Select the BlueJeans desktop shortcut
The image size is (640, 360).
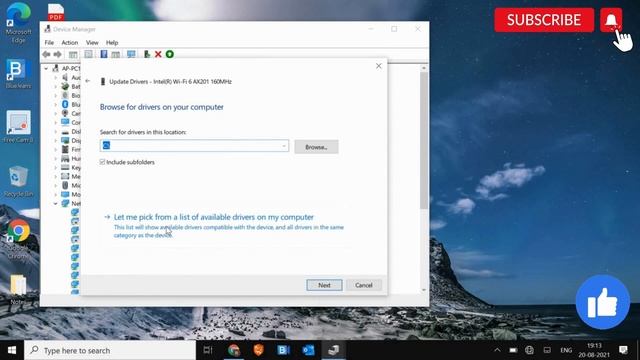tap(18, 73)
